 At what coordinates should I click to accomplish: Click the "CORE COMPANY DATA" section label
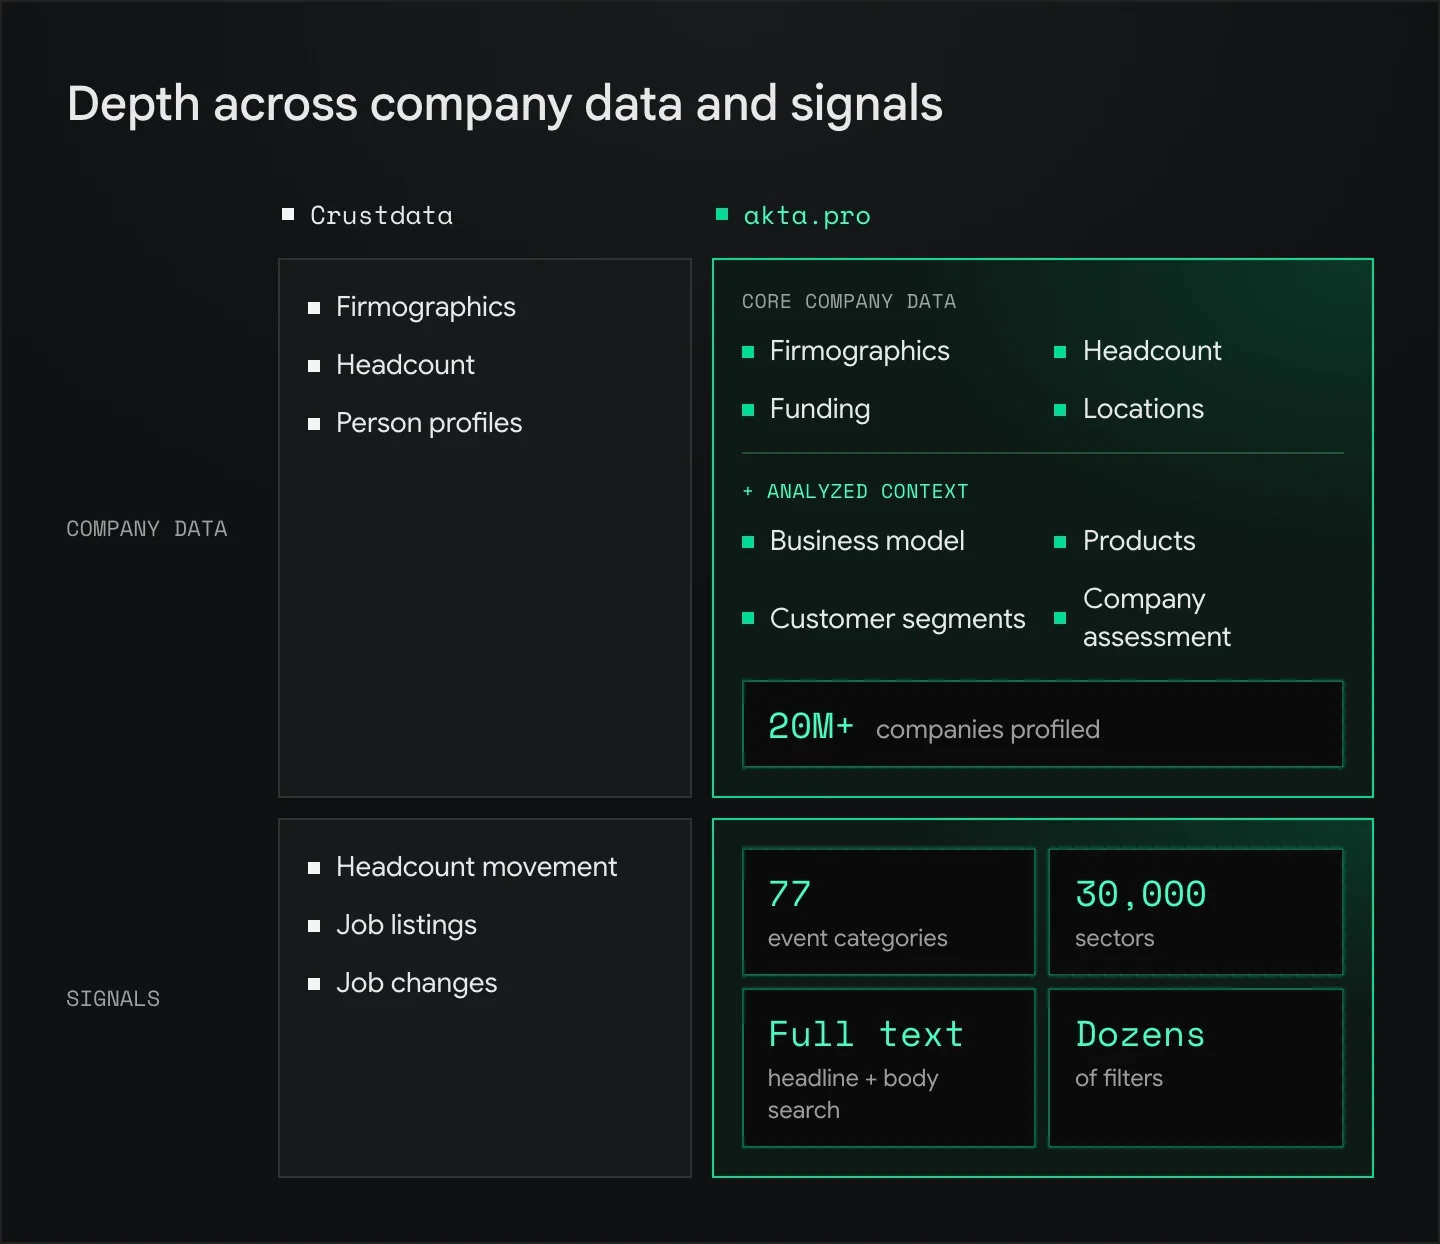(849, 301)
